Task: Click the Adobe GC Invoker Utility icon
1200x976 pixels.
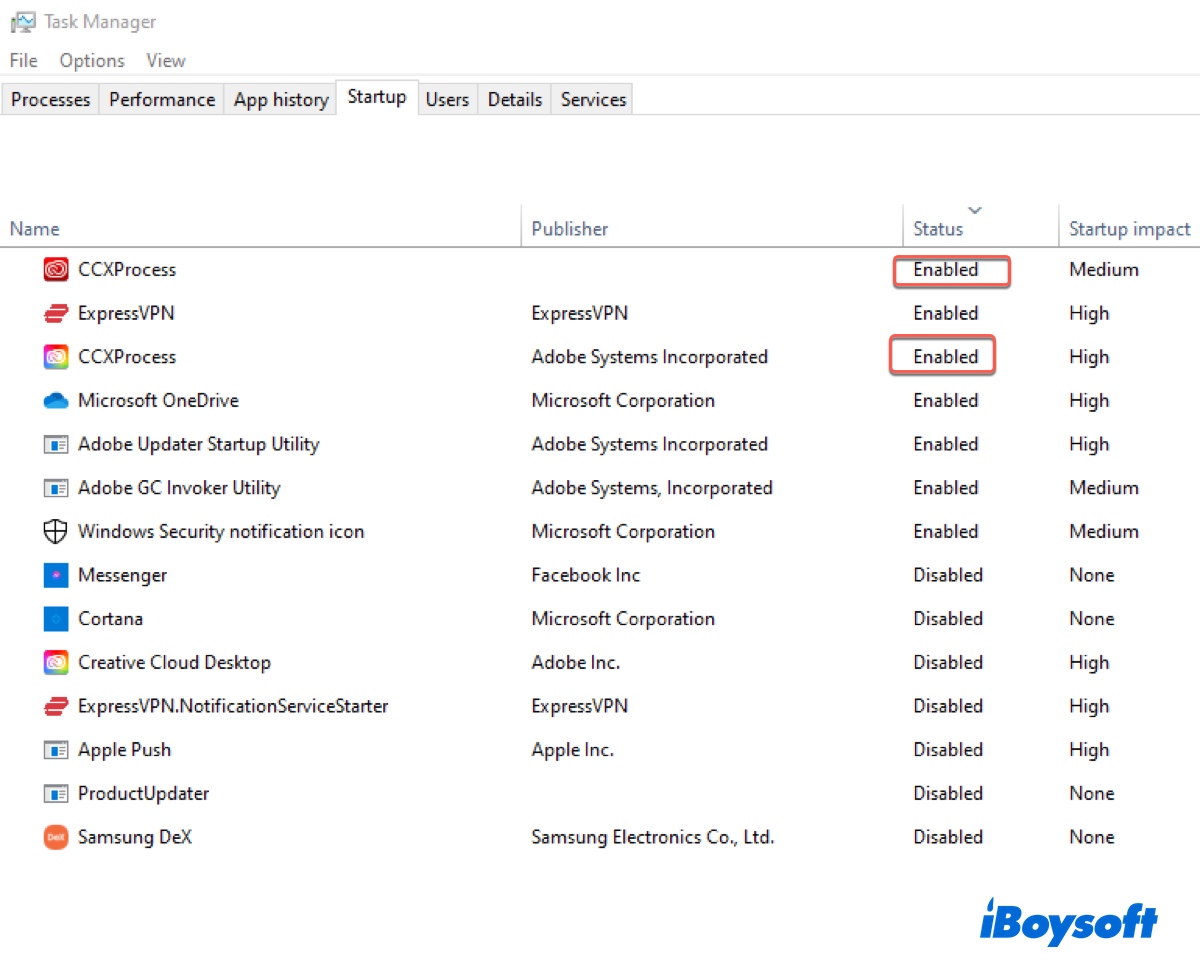Action: click(56, 488)
